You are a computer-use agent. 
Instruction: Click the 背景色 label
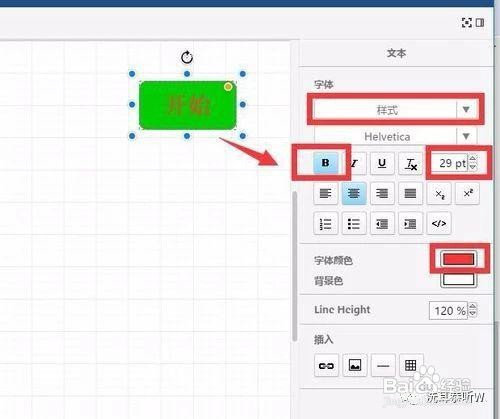328,281
